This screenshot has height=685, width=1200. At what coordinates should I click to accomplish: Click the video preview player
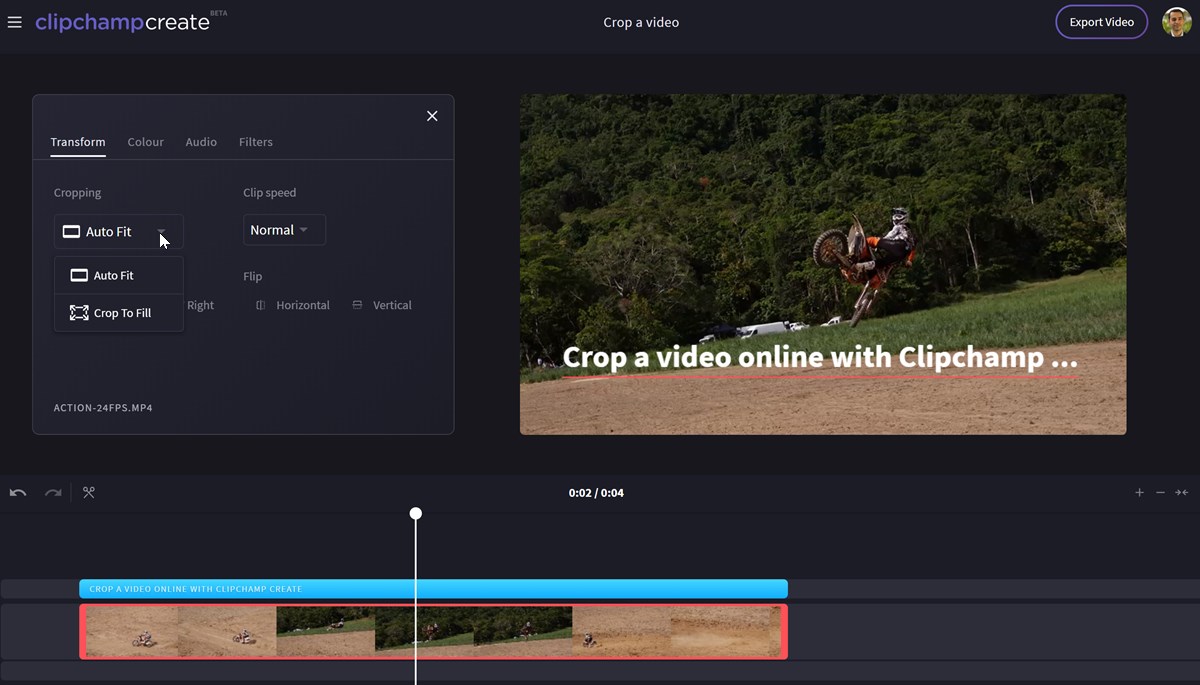(823, 264)
